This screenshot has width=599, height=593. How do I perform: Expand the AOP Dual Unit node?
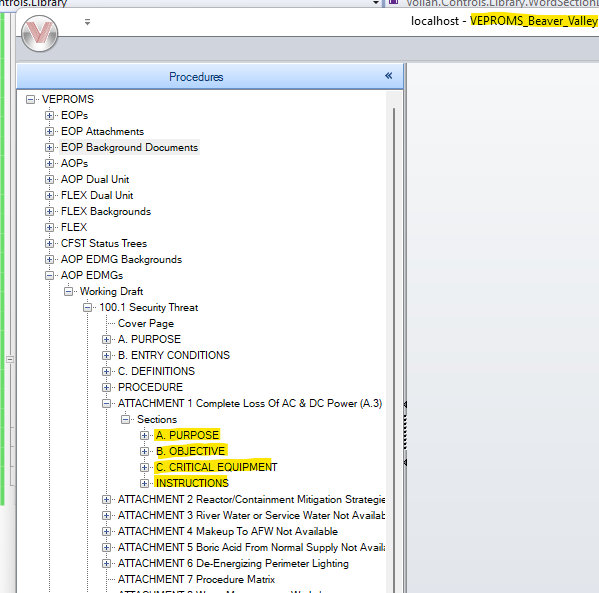tap(49, 180)
